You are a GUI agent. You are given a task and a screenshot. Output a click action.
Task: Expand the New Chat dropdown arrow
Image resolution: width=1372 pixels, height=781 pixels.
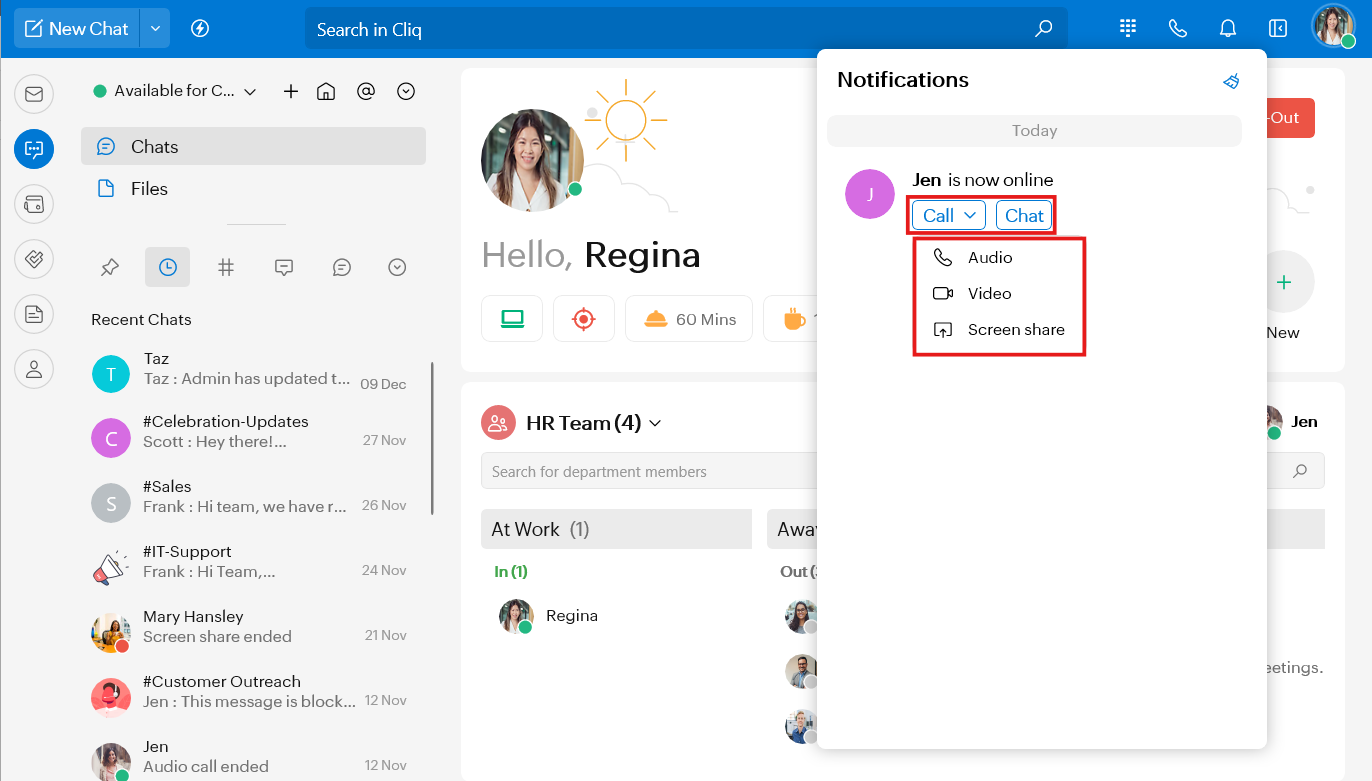[155, 28]
